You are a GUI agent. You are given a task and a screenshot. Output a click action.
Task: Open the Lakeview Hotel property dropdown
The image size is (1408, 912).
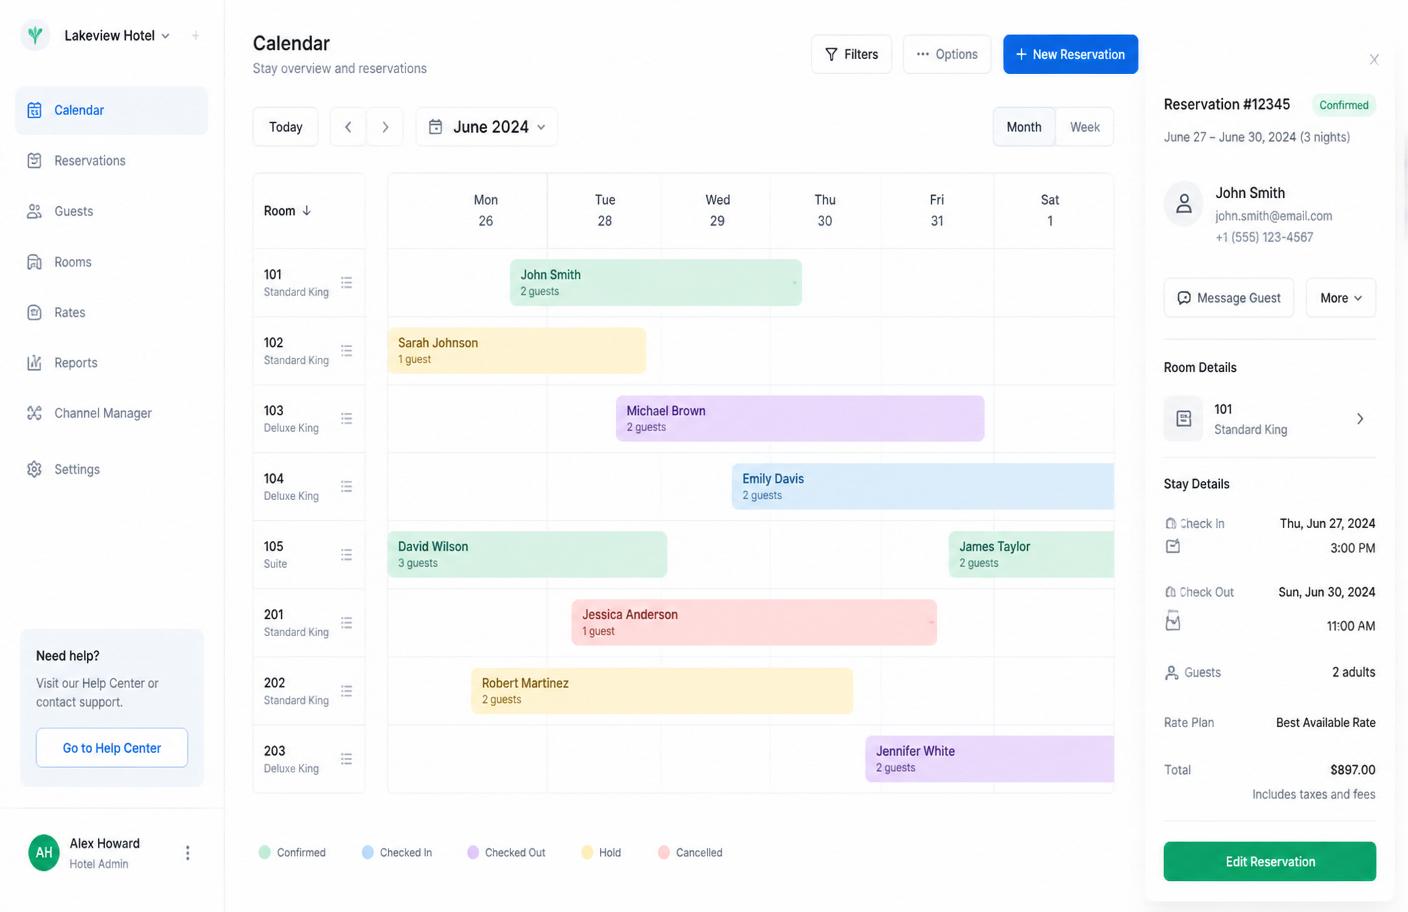tap(117, 35)
